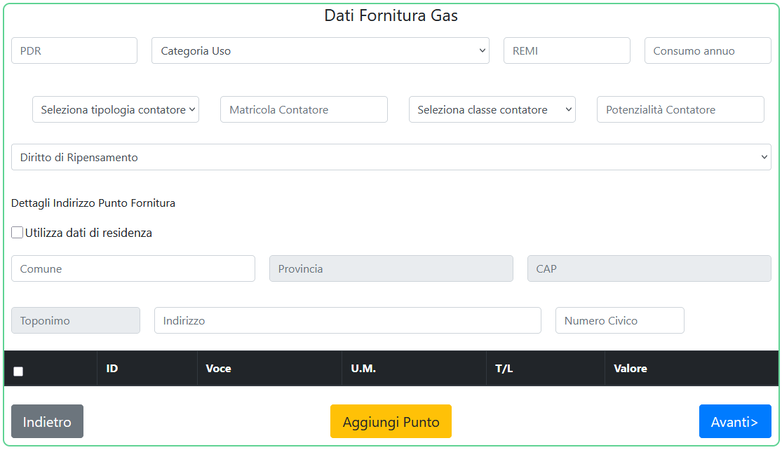782x450 pixels.
Task: Open the Categoria Uso dropdown
Action: 320,50
